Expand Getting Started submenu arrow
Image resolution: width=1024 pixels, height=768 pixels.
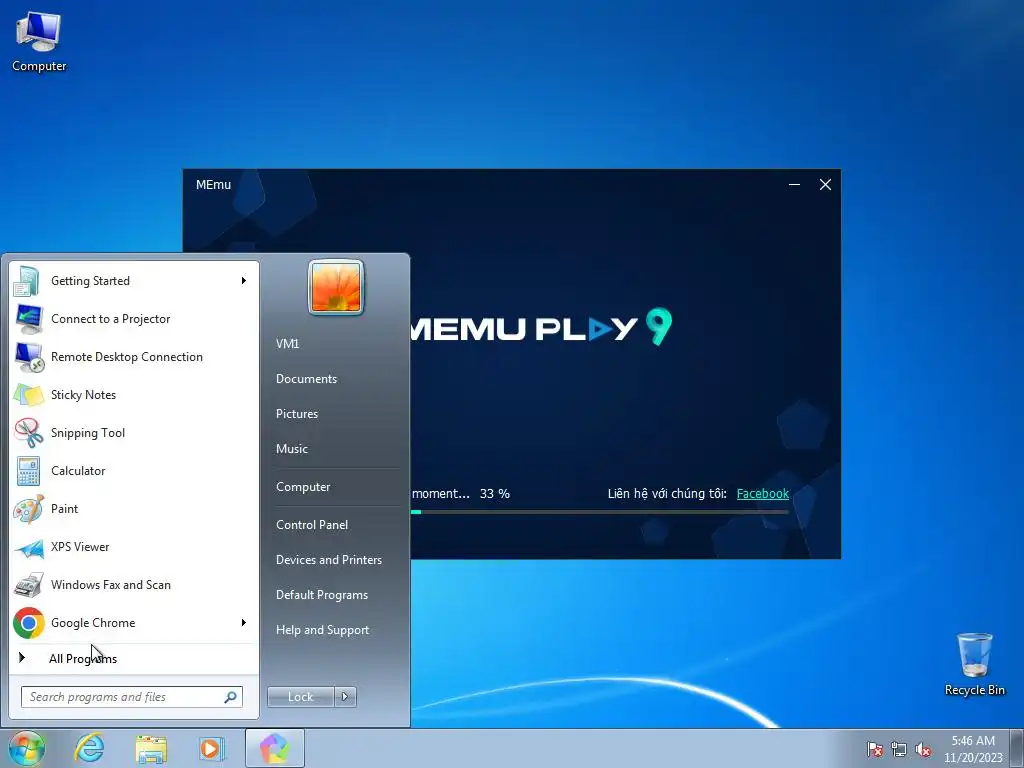244,281
